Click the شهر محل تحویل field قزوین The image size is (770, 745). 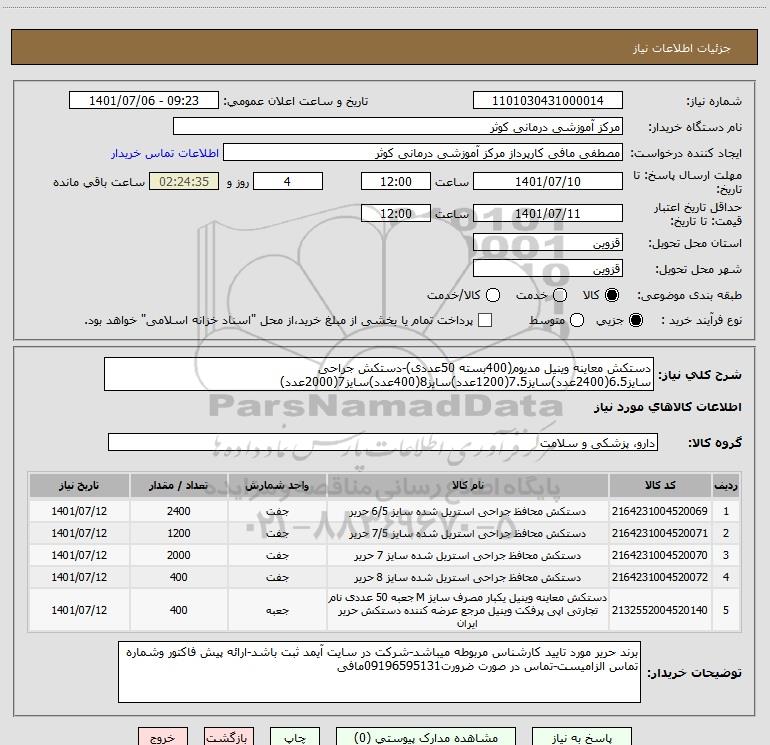point(548,269)
